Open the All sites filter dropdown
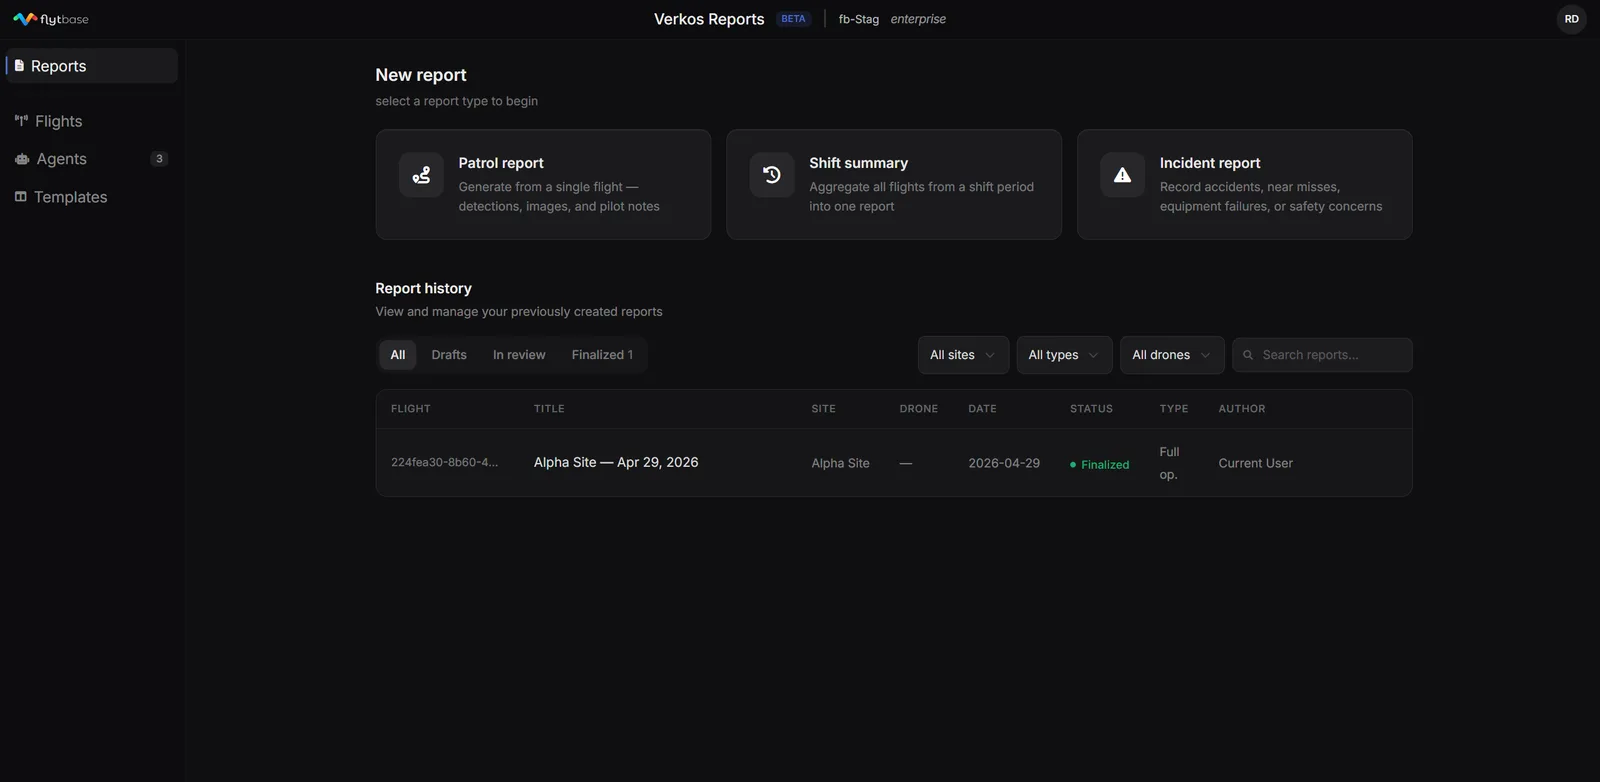The width and height of the screenshot is (1600, 782). (x=963, y=355)
